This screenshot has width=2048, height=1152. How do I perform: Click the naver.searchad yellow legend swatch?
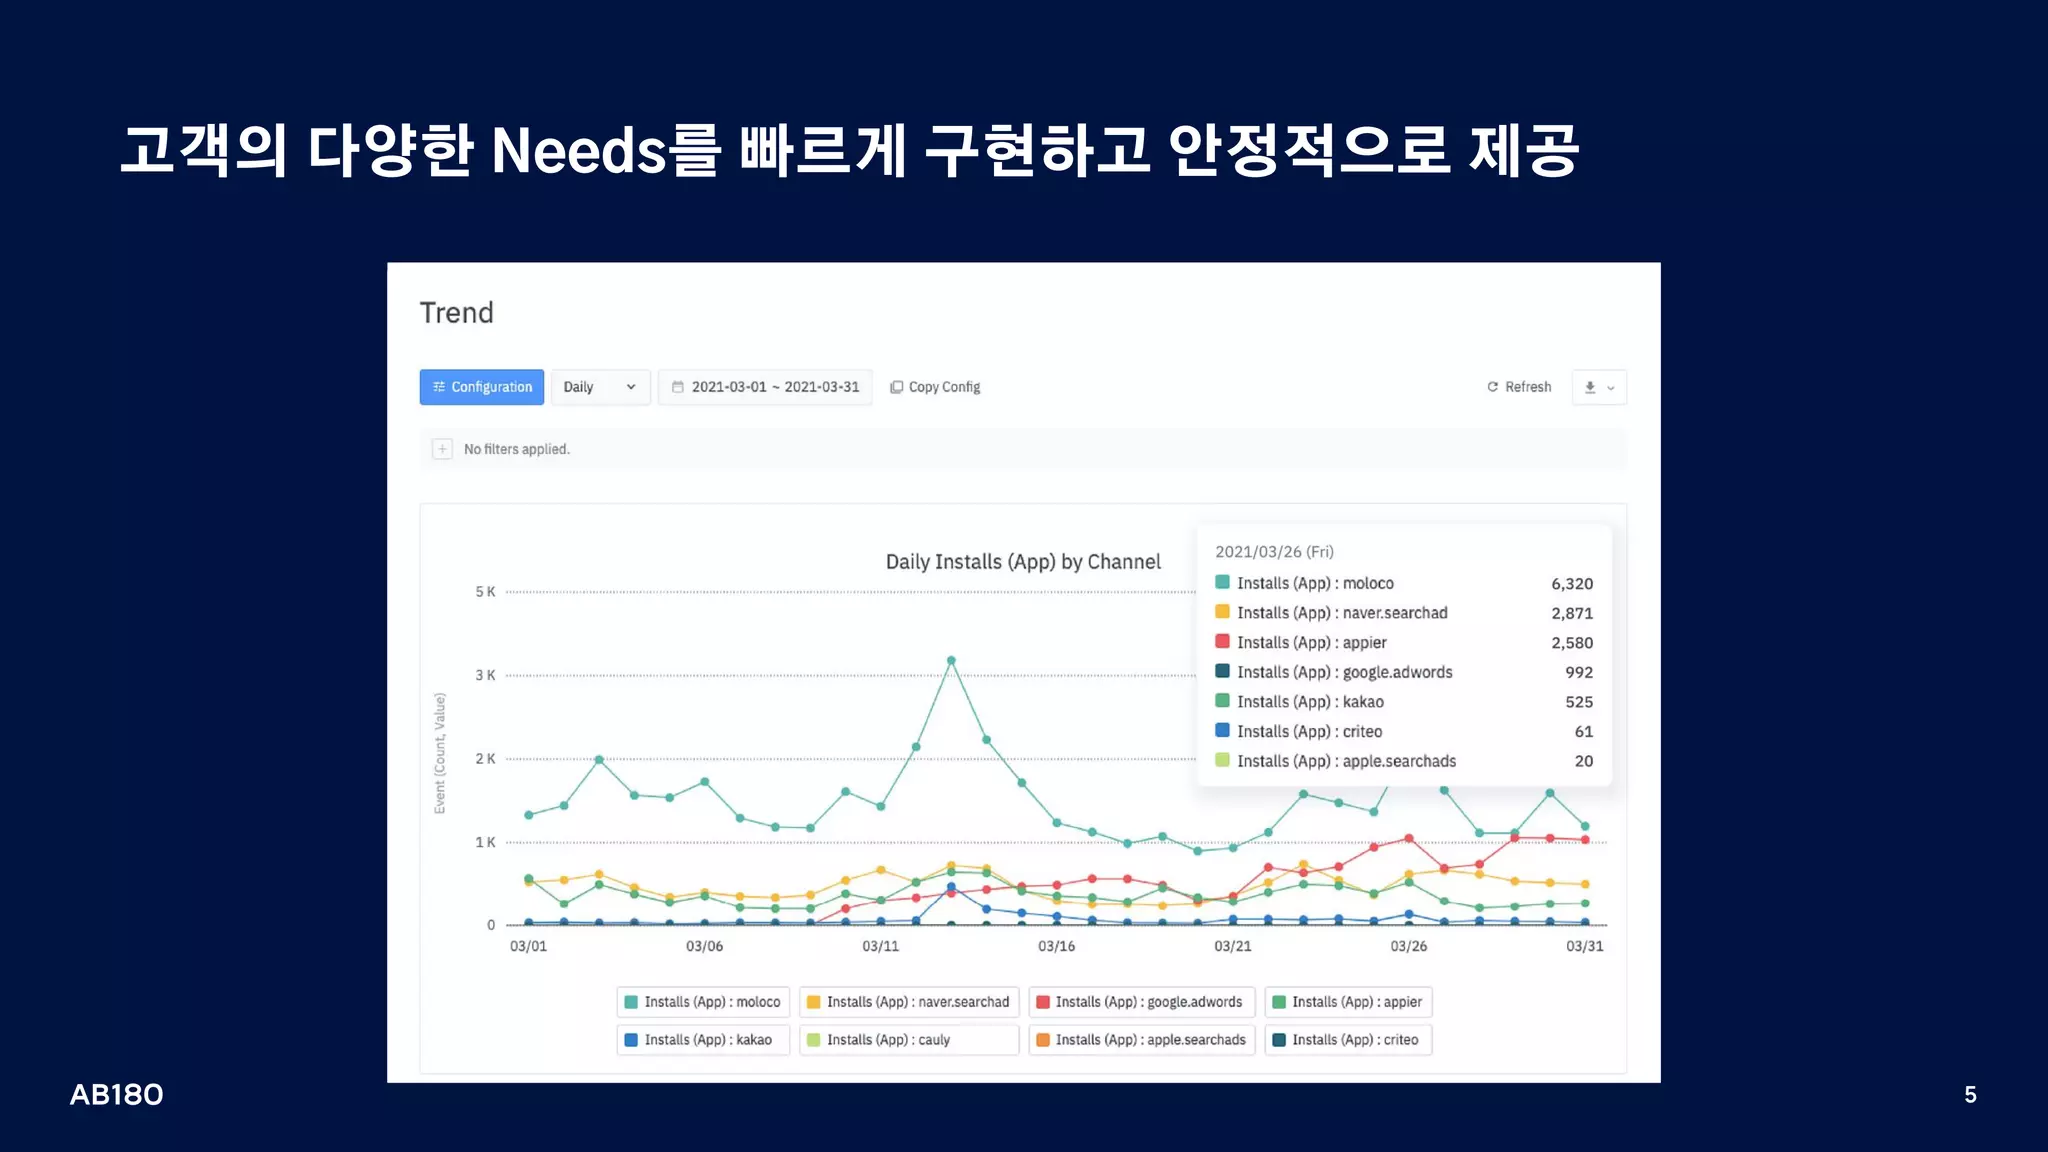(814, 1002)
